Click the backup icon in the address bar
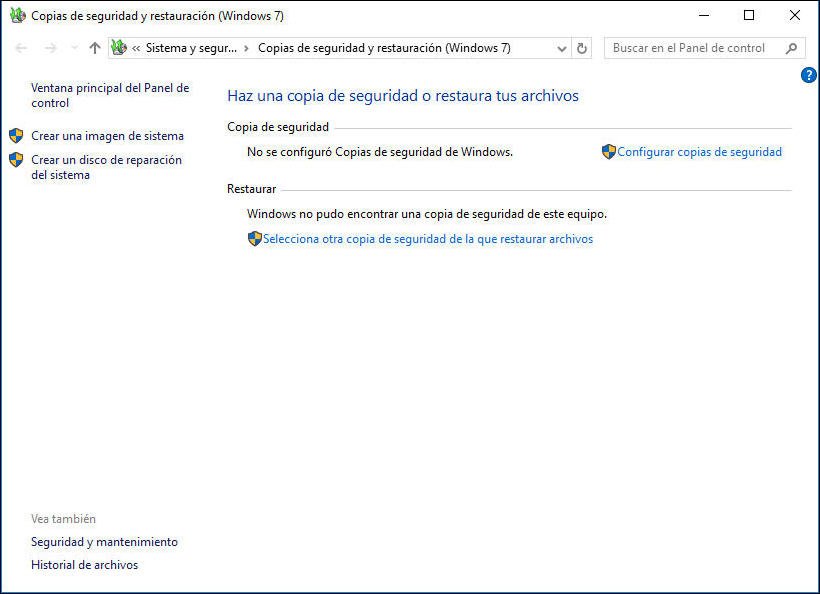The image size is (820, 594). pyautogui.click(x=119, y=48)
